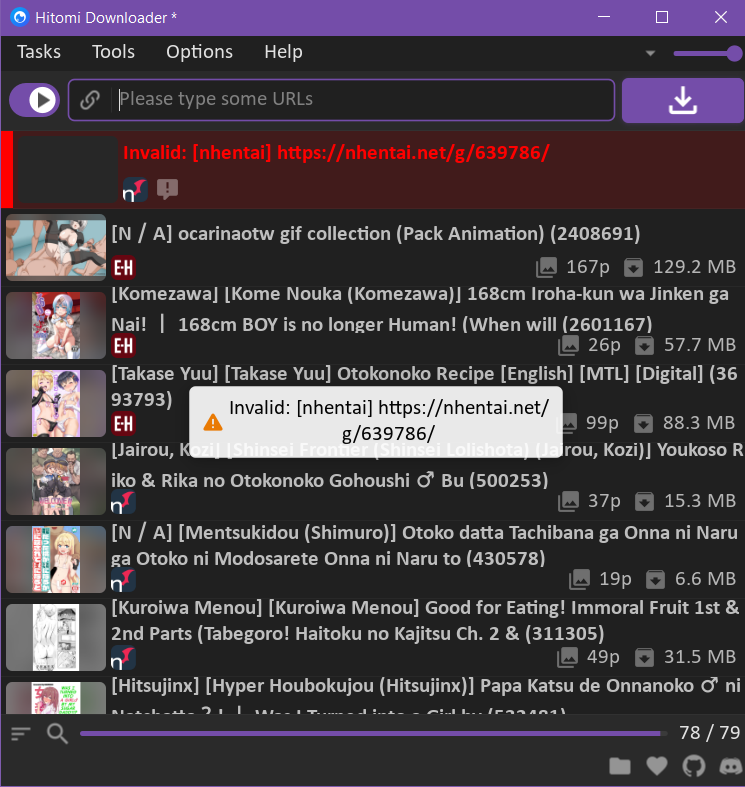Viewport: 745px width, 787px height.
Task: Click the size icon next to 6.6 MB
Action: 655,579
